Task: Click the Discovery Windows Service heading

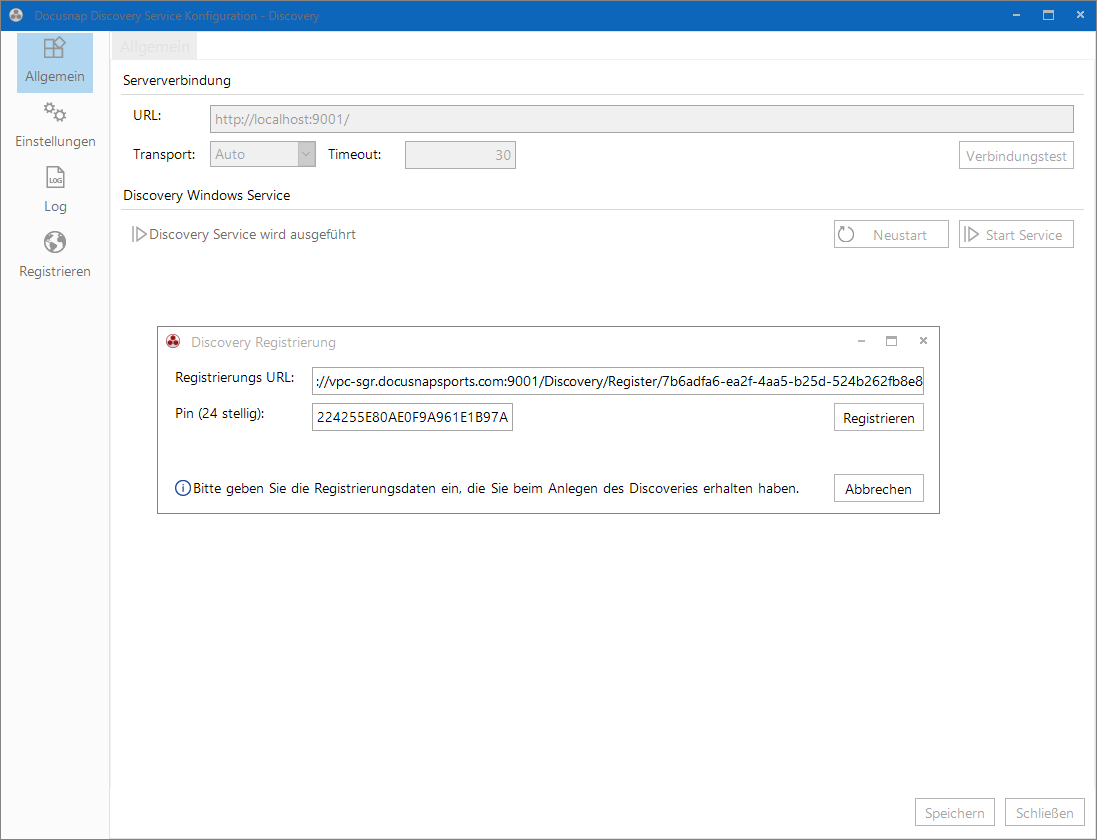Action: (x=206, y=195)
